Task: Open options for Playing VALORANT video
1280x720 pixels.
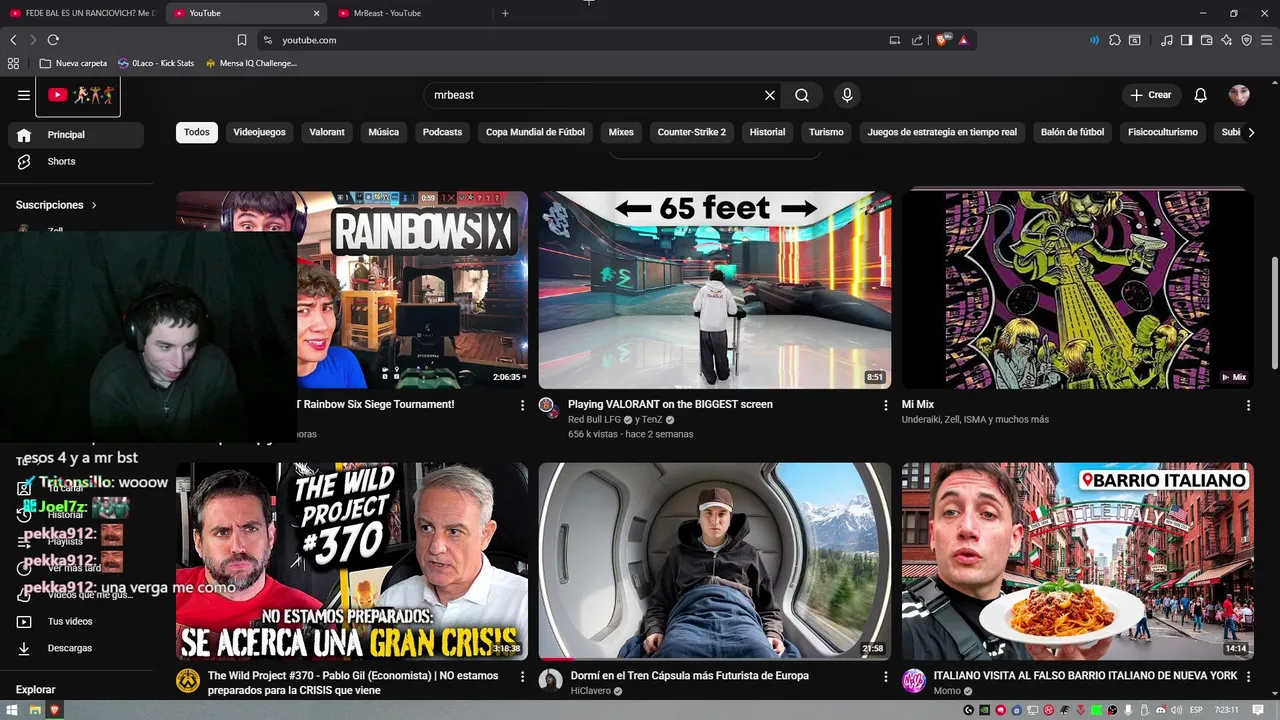Action: pos(885,405)
